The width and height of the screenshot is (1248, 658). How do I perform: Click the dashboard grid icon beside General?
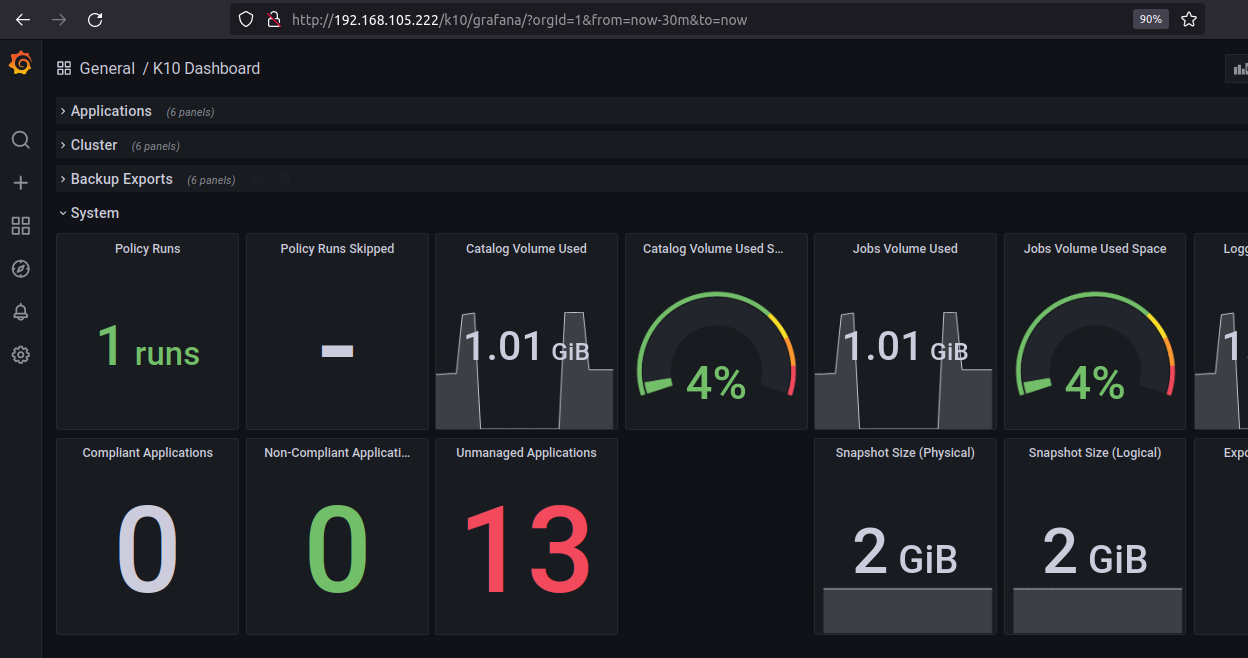point(64,68)
